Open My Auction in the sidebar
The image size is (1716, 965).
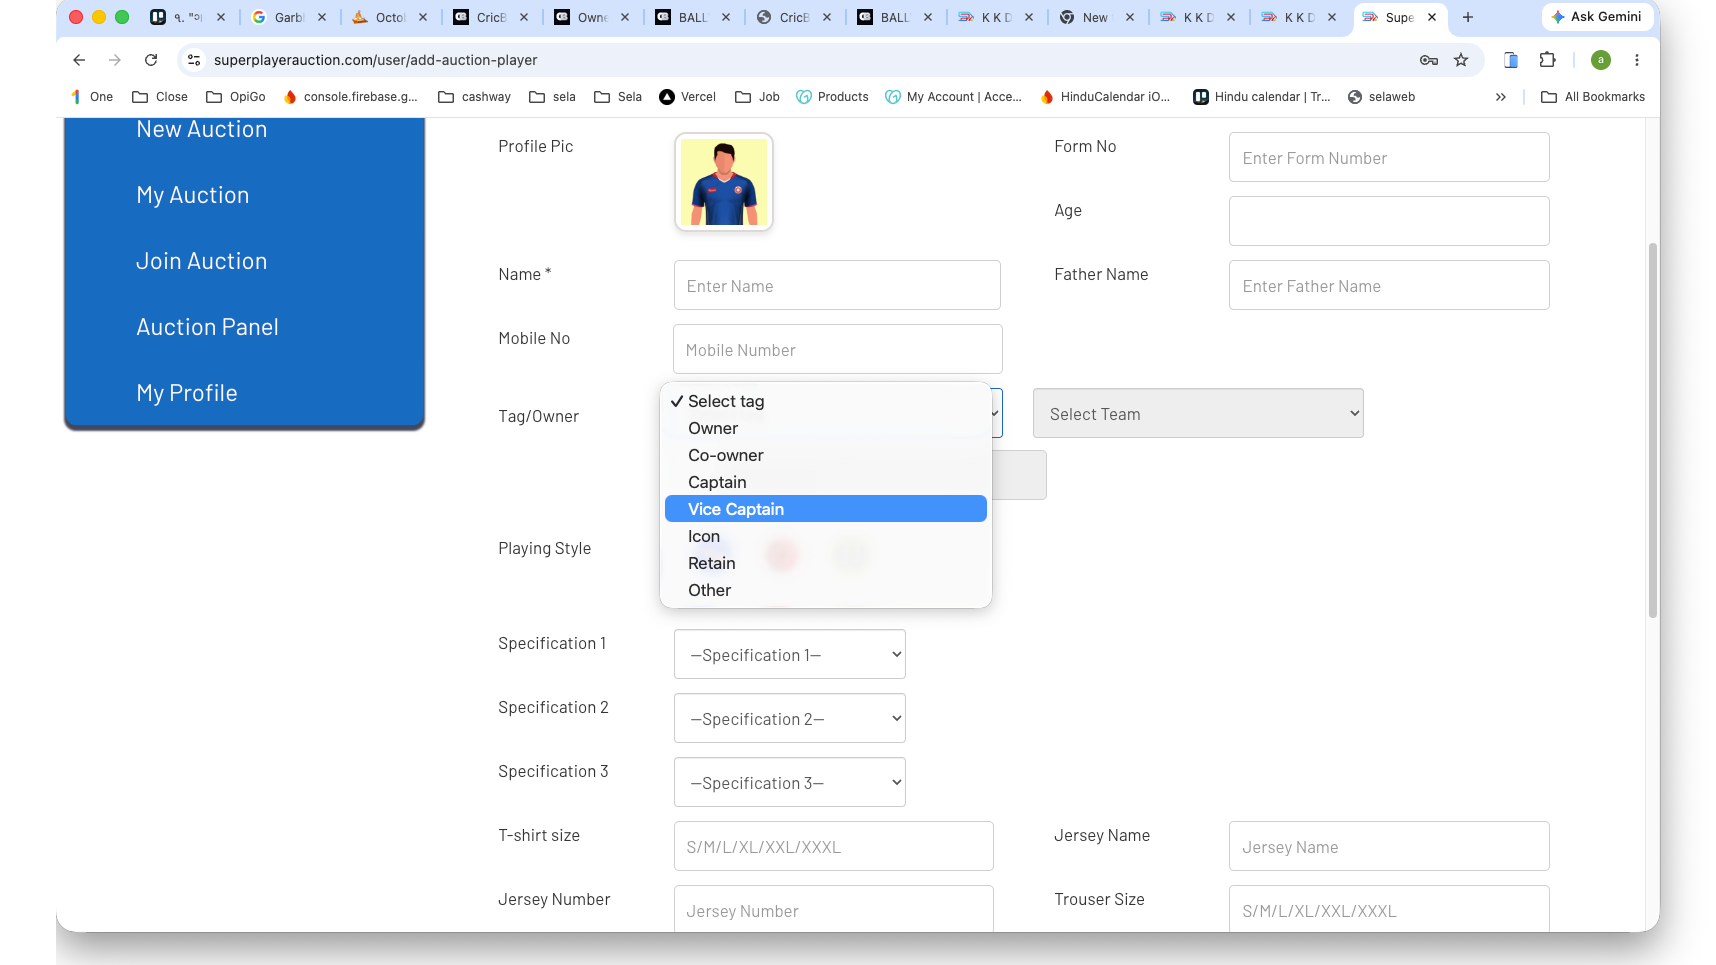(193, 195)
